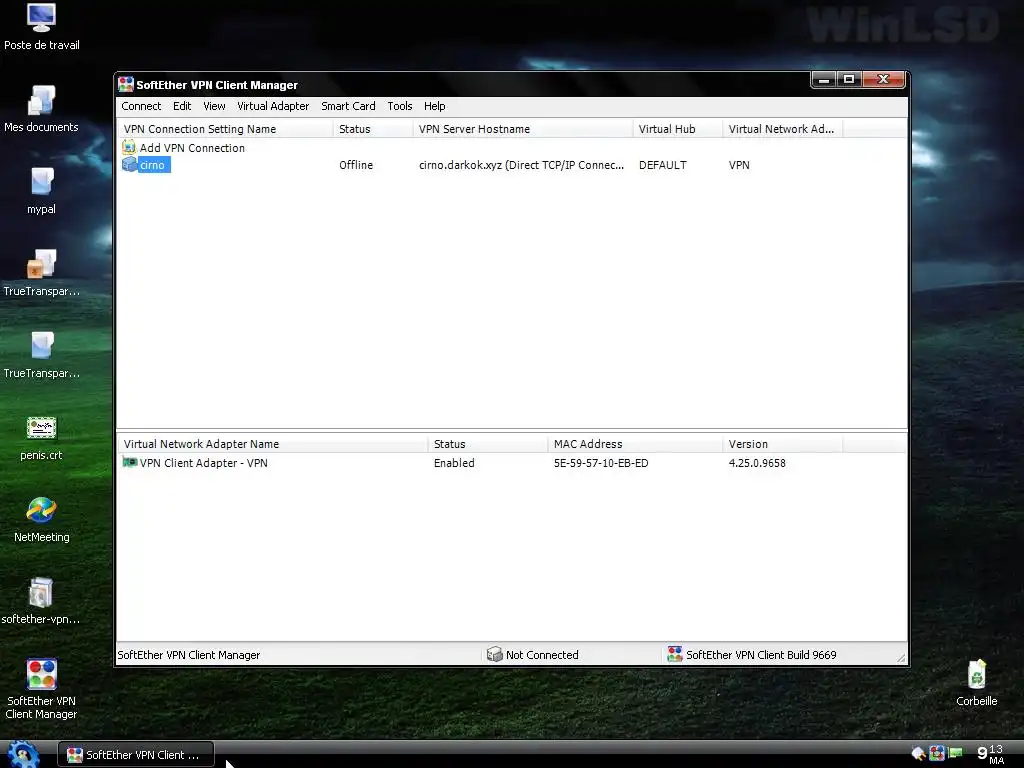Select the VPN Client Adapter network card icon

point(129,462)
